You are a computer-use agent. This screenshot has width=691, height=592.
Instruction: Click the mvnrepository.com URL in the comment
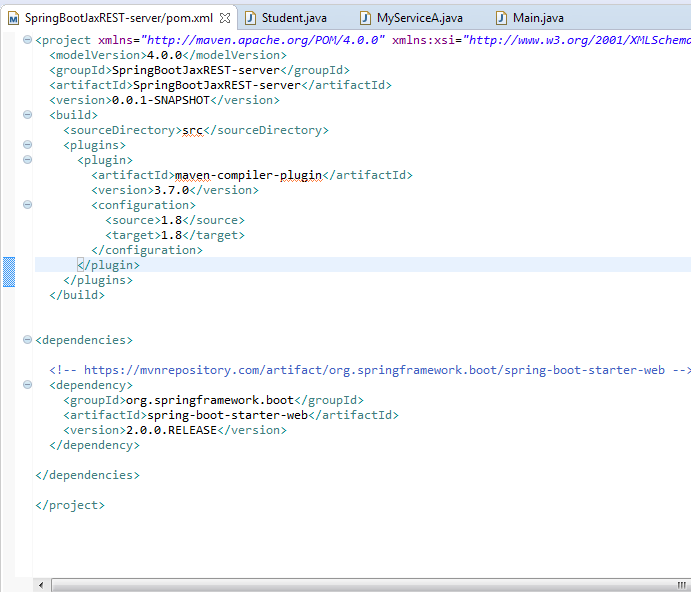374,370
